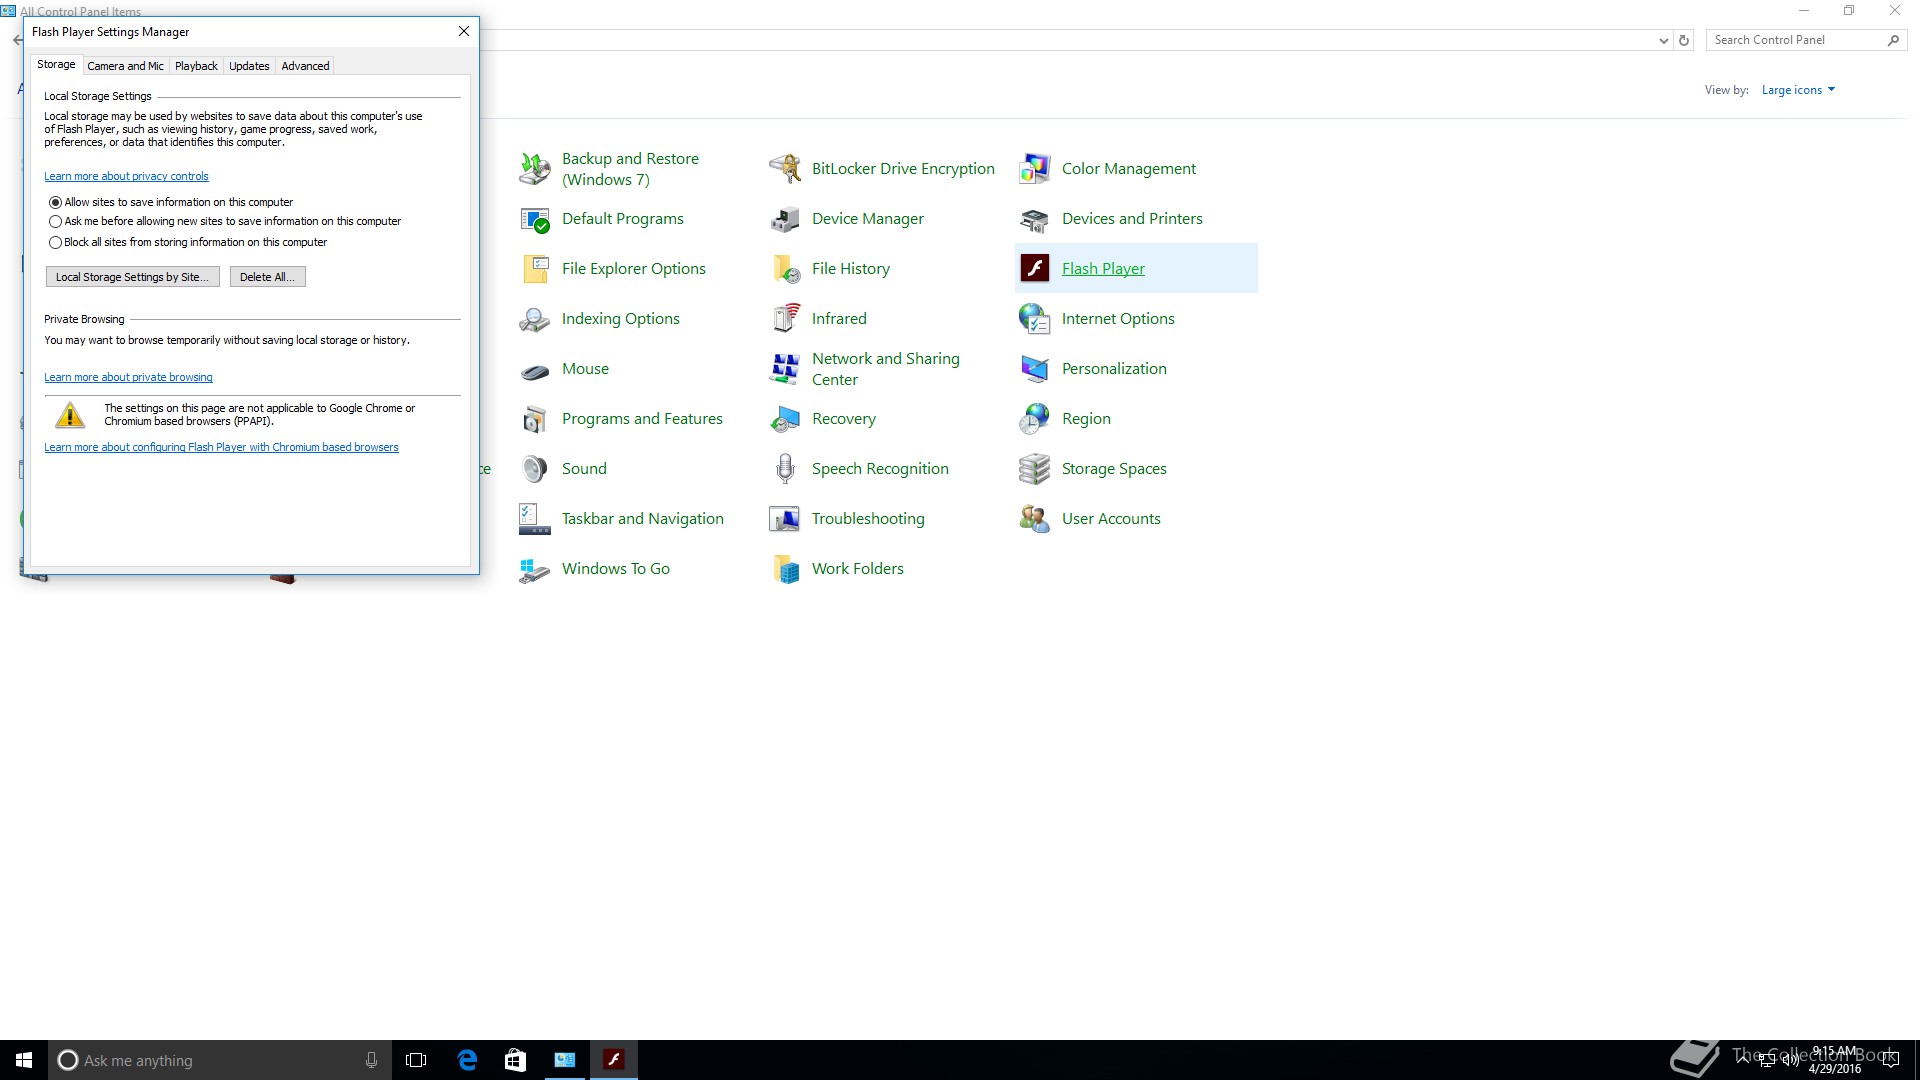Image resolution: width=1920 pixels, height=1080 pixels.
Task: Open the Color Management icon
Action: [1035, 169]
